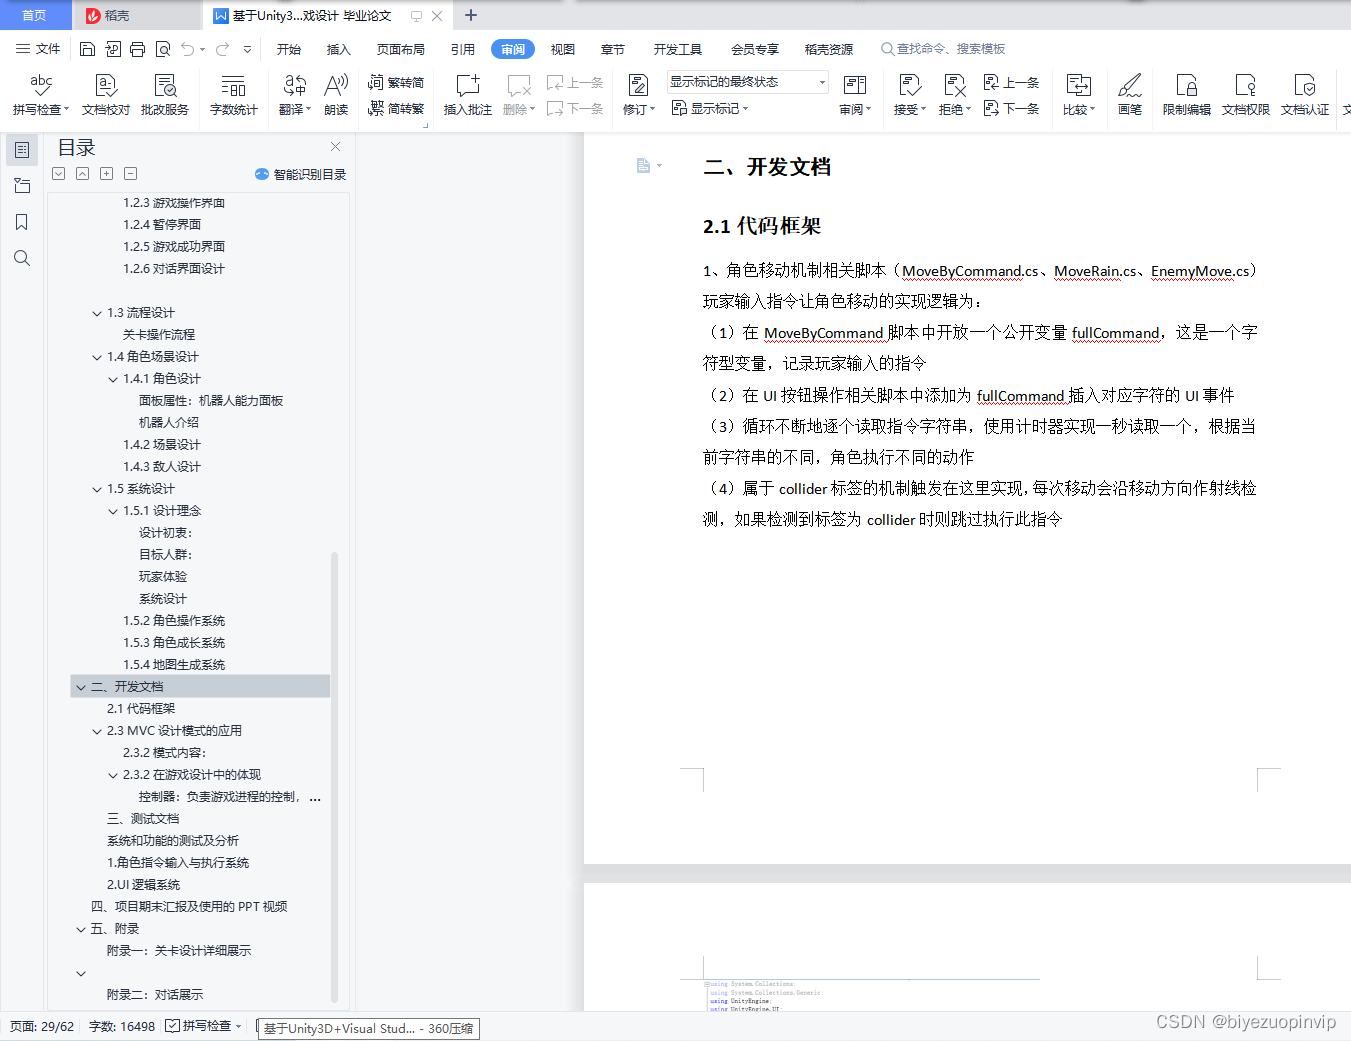Convert to traditional Chinese (繁转简)
1351x1041 pixels.
pyautogui.click(x=396, y=82)
